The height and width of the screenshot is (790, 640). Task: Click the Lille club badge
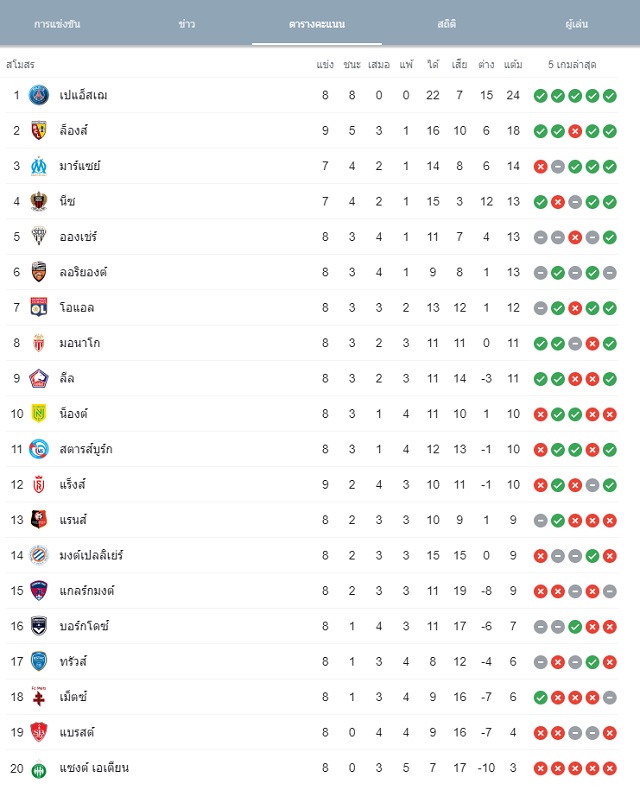39,378
